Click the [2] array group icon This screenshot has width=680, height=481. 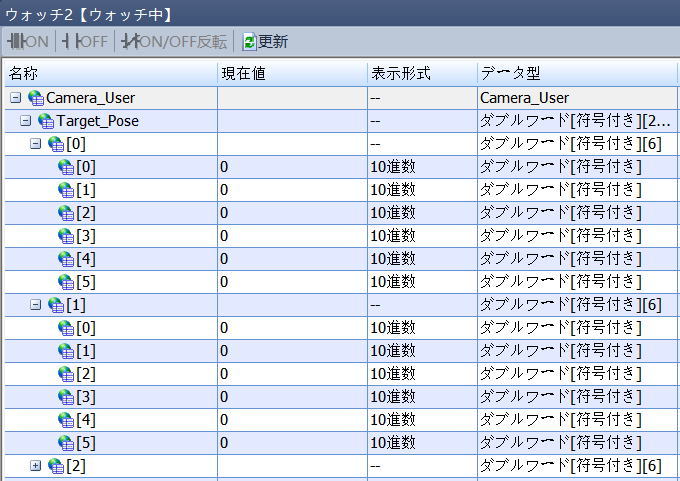pyautogui.click(x=56, y=466)
